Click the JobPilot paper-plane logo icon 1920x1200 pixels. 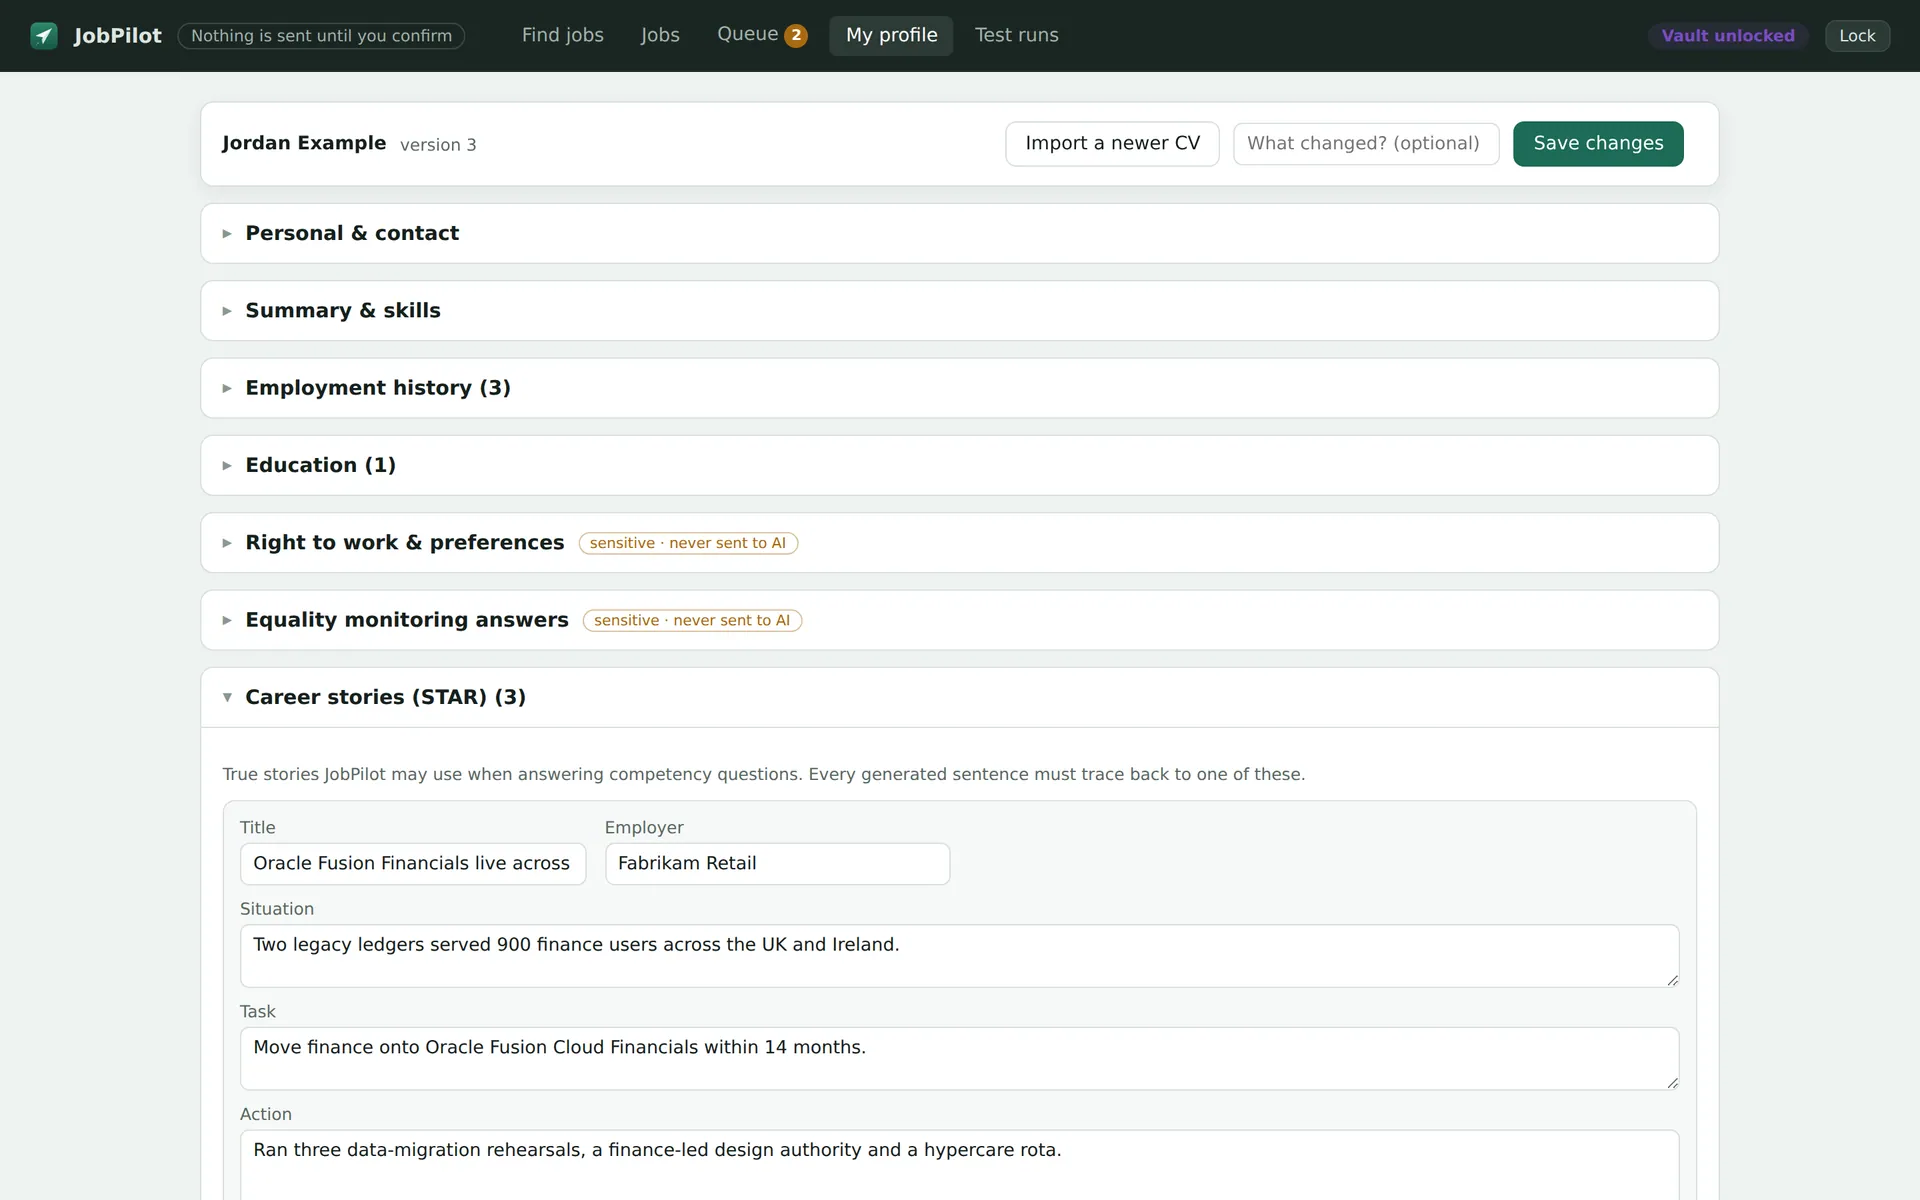44,36
